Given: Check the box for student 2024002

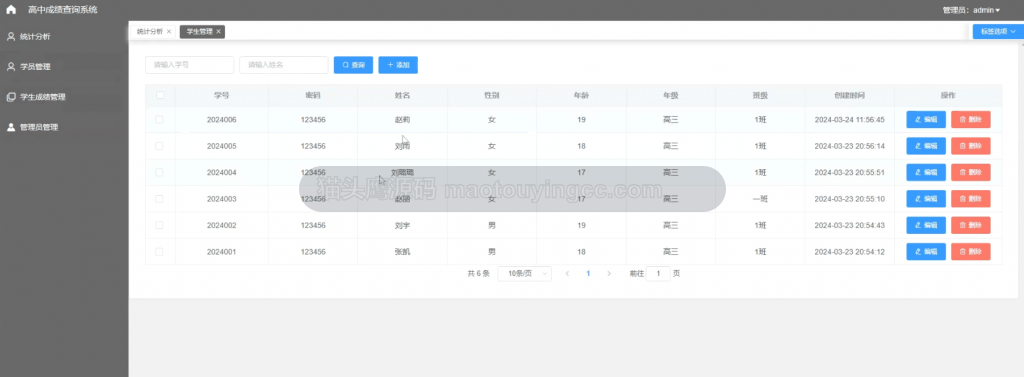Looking at the screenshot, I should click(159, 225).
